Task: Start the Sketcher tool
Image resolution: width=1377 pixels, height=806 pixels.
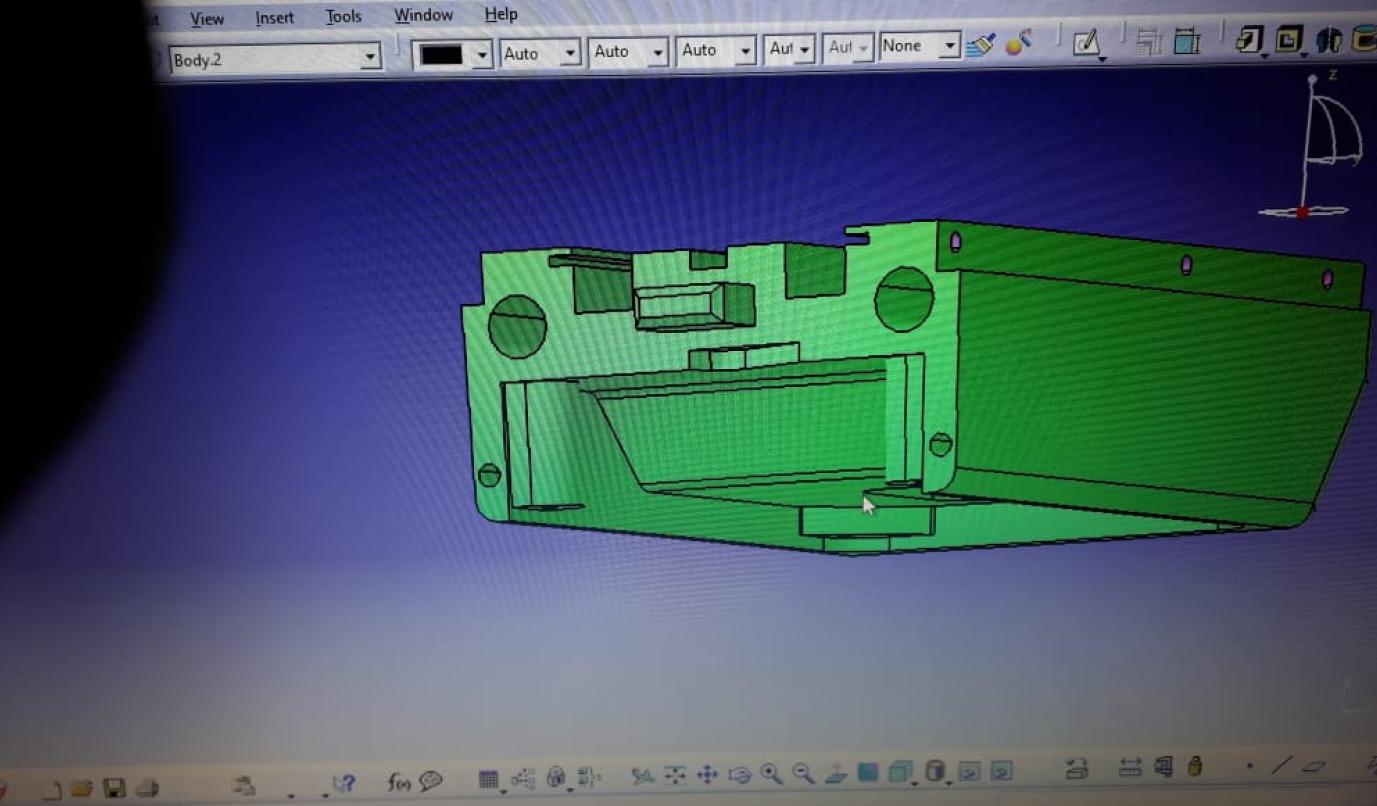Action: [1087, 42]
